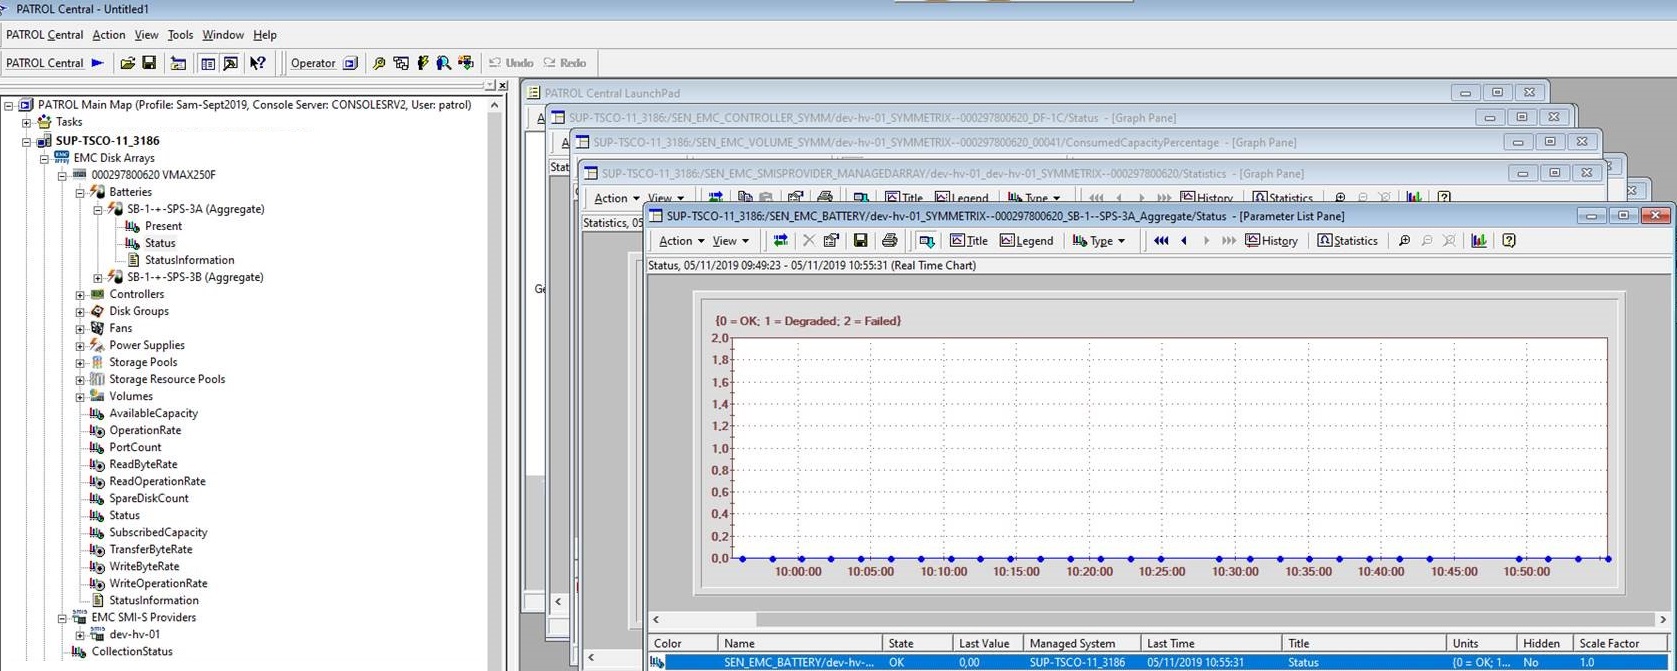Click the History button in Status pane

[1271, 241]
